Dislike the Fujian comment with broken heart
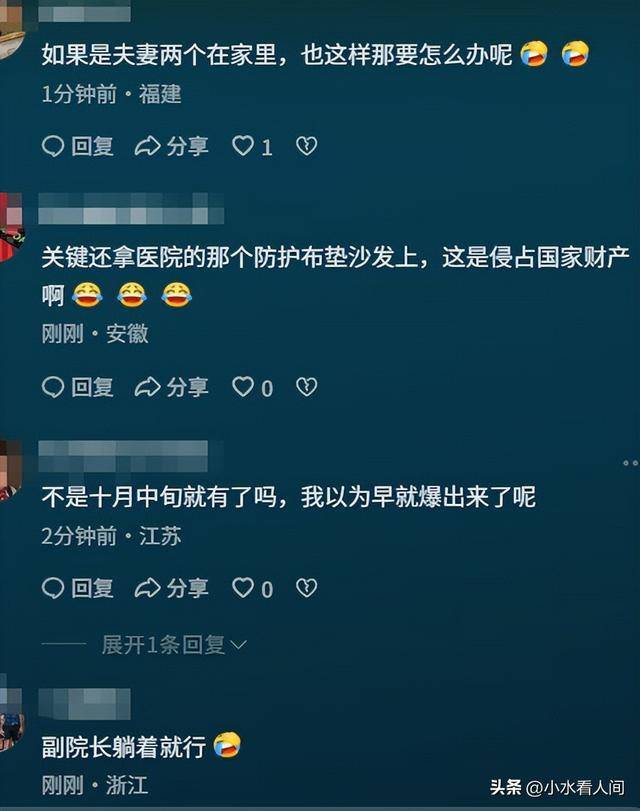 point(306,146)
